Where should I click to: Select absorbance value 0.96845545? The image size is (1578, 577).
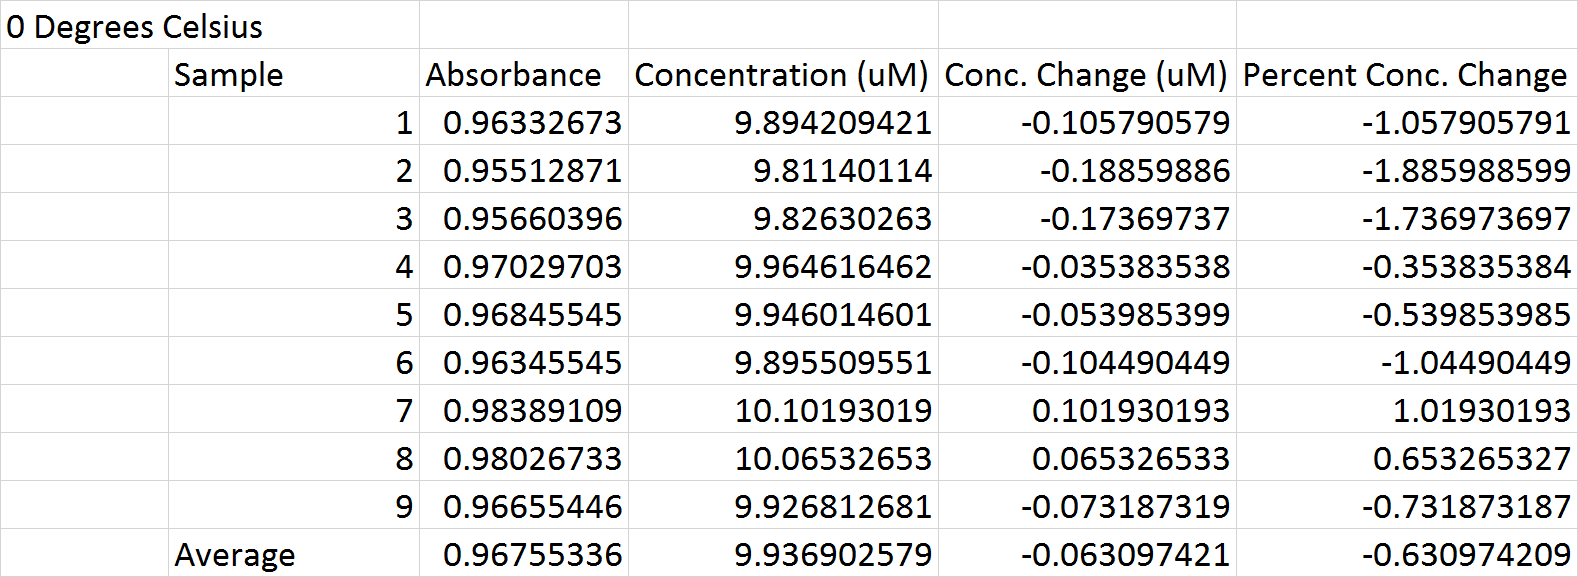coord(532,314)
